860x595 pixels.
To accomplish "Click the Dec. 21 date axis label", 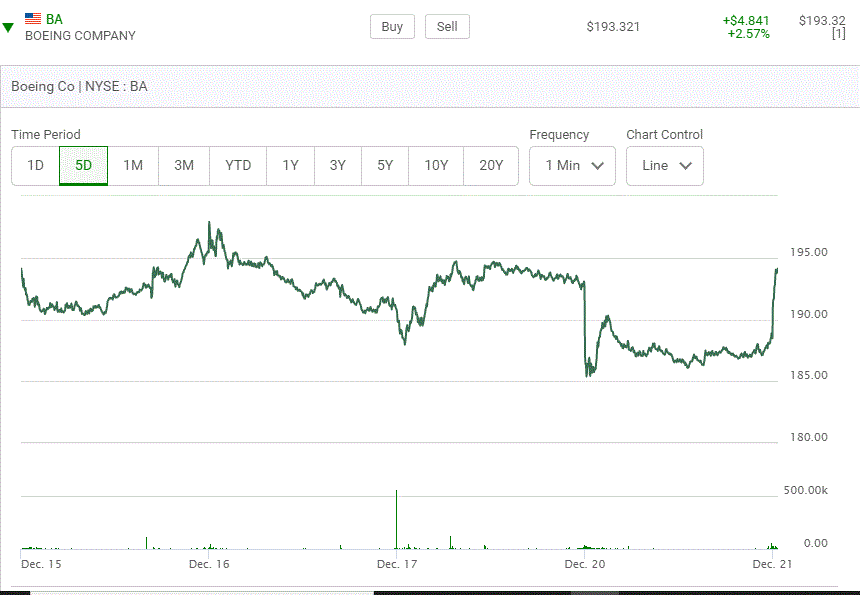I will pyautogui.click(x=772, y=564).
